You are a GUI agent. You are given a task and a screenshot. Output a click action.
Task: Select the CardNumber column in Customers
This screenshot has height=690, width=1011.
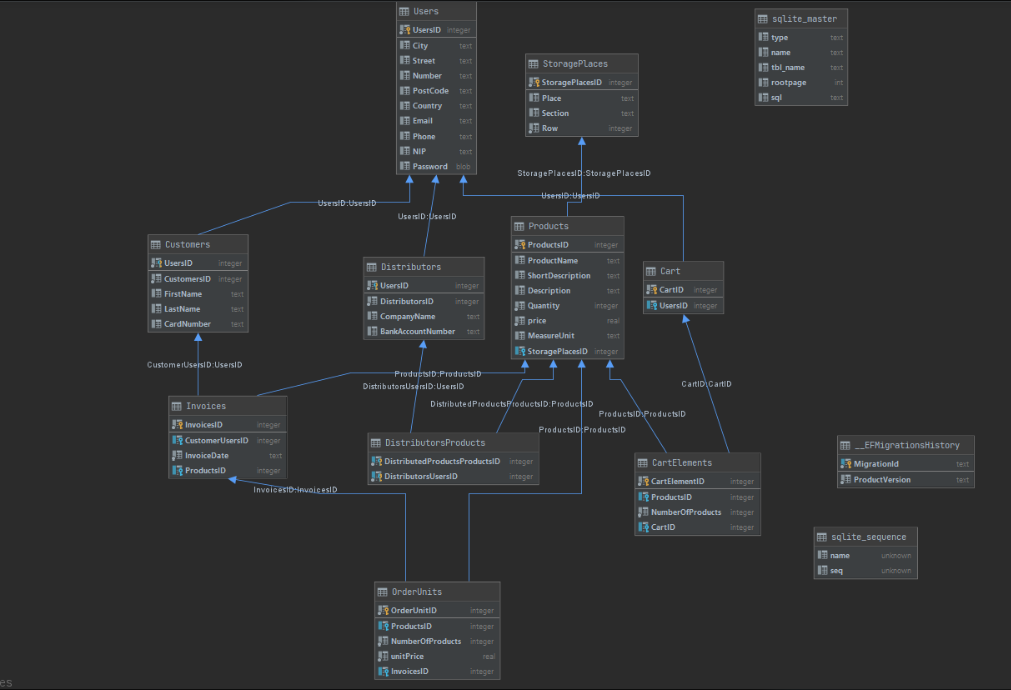click(x=198, y=324)
